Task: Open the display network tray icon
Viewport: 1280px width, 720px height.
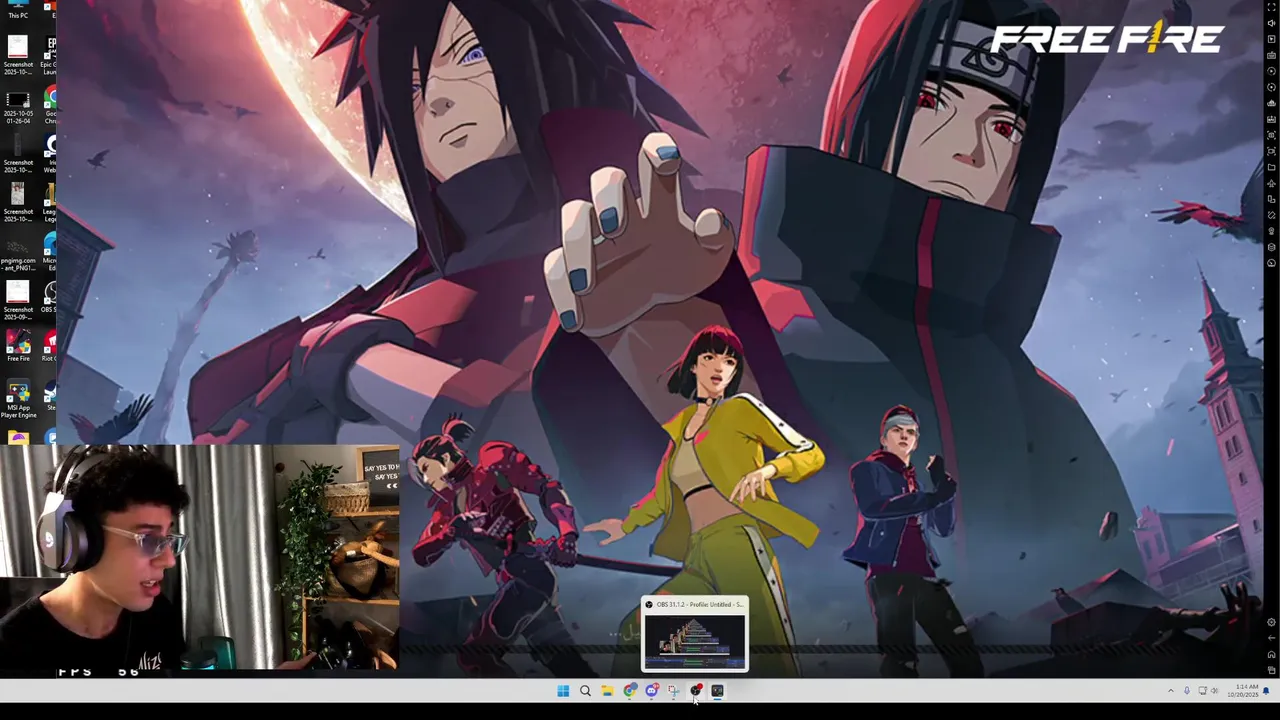Action: coord(1202,690)
